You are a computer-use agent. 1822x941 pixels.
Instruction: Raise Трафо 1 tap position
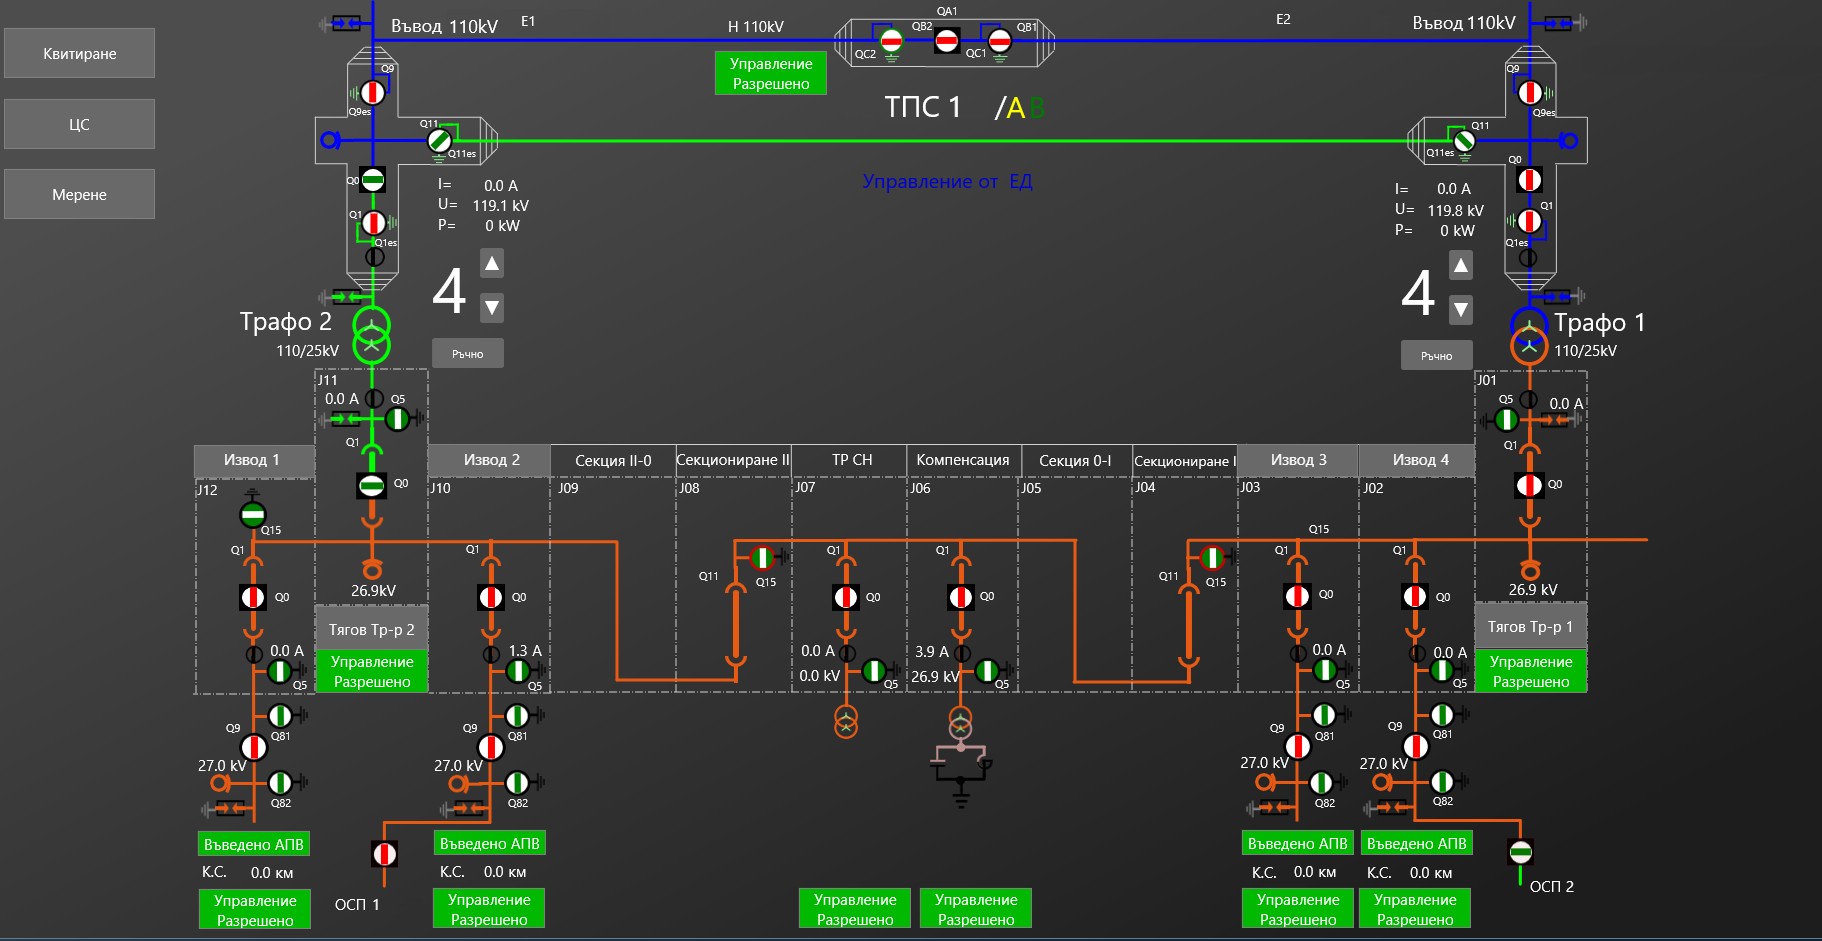coord(1460,266)
